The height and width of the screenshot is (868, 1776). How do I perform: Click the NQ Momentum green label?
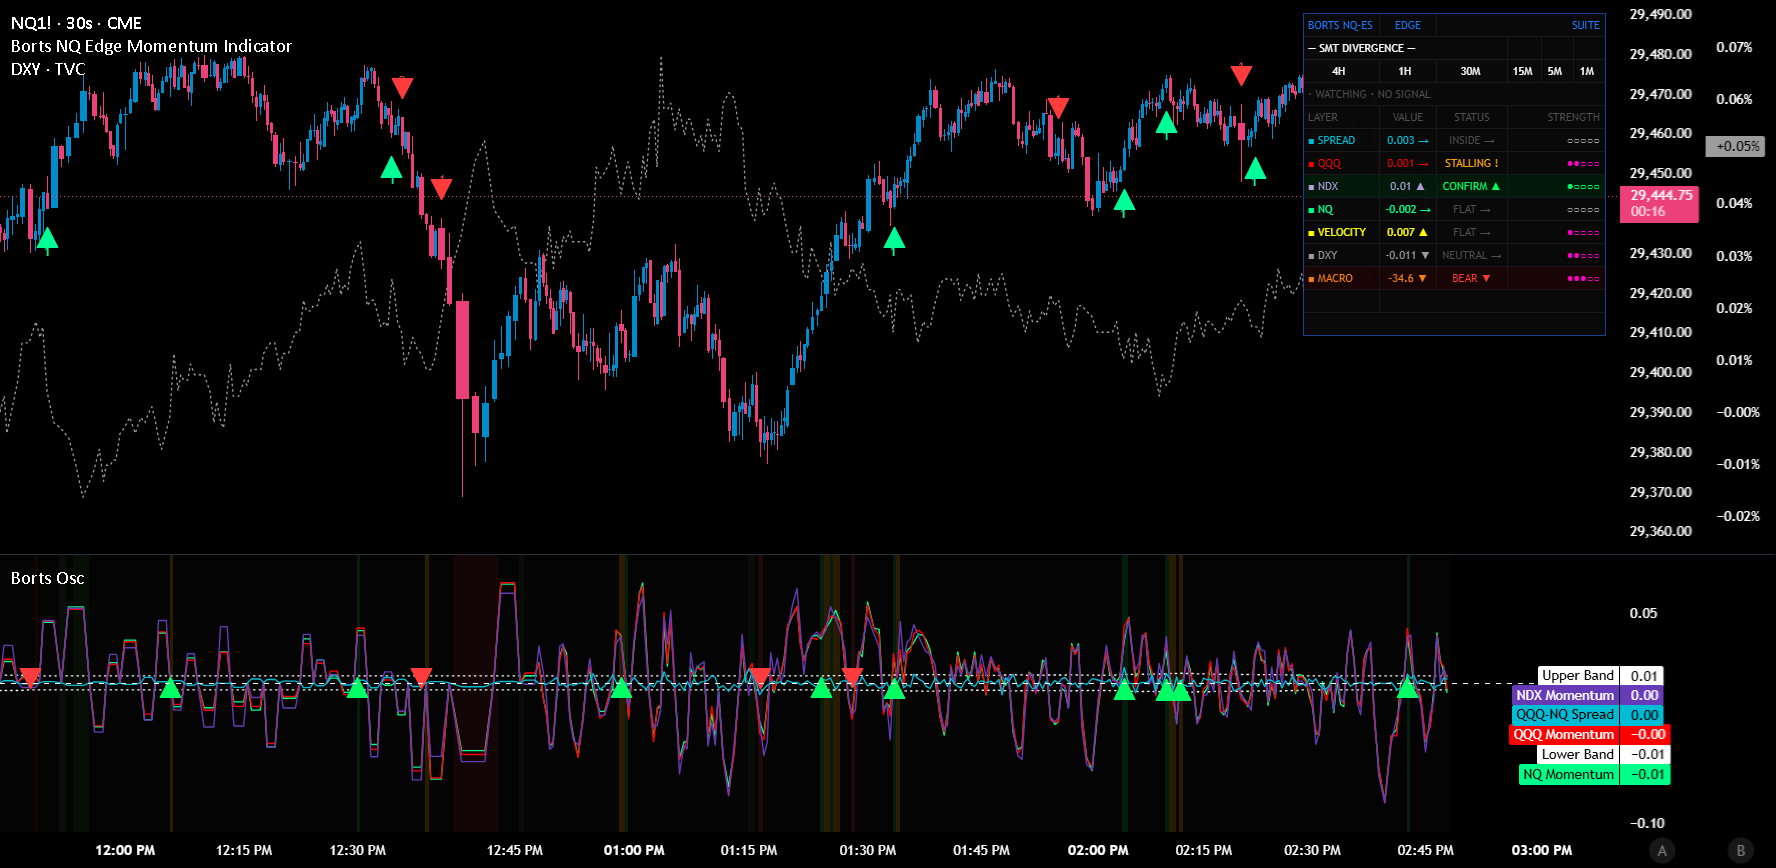(1595, 774)
